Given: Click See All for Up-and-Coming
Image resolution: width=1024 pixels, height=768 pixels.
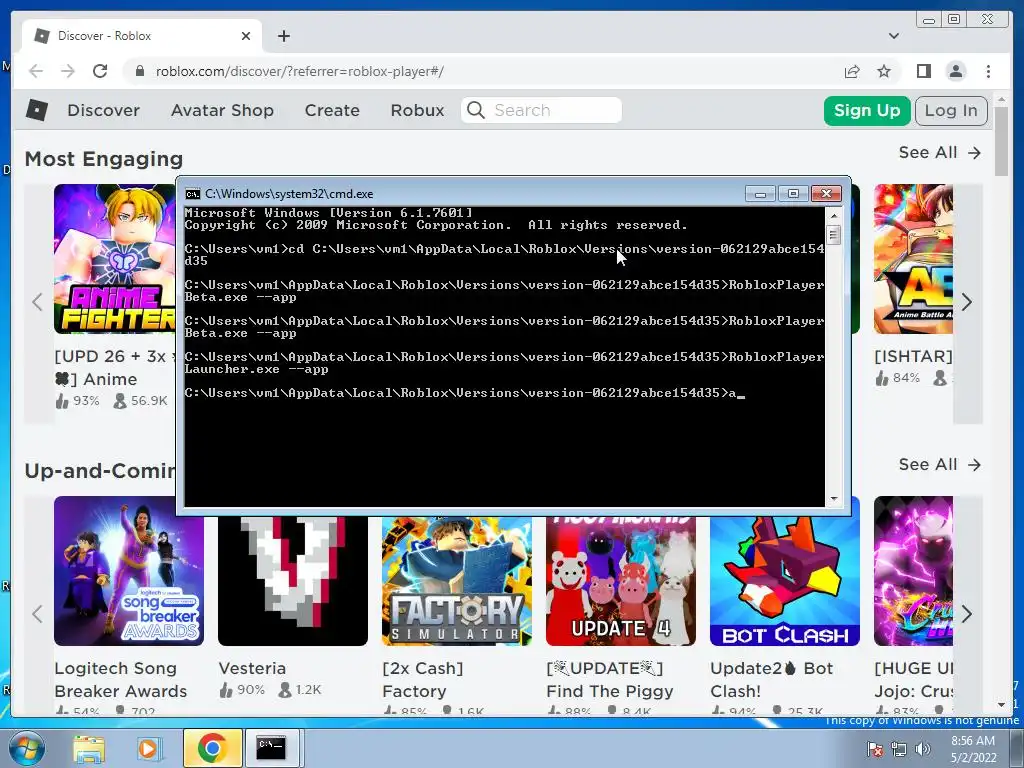Looking at the screenshot, I should (x=940, y=465).
